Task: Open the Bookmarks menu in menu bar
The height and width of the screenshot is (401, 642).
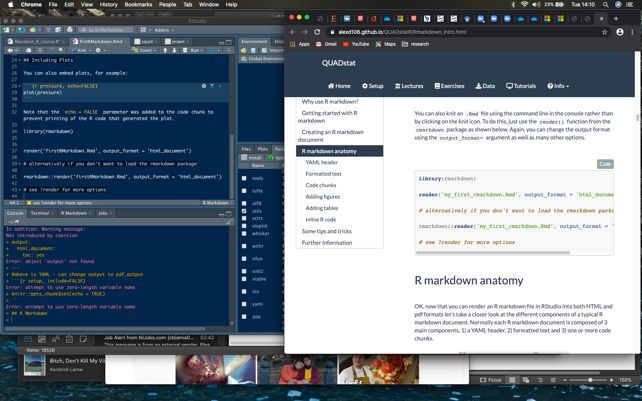Action: (138, 5)
